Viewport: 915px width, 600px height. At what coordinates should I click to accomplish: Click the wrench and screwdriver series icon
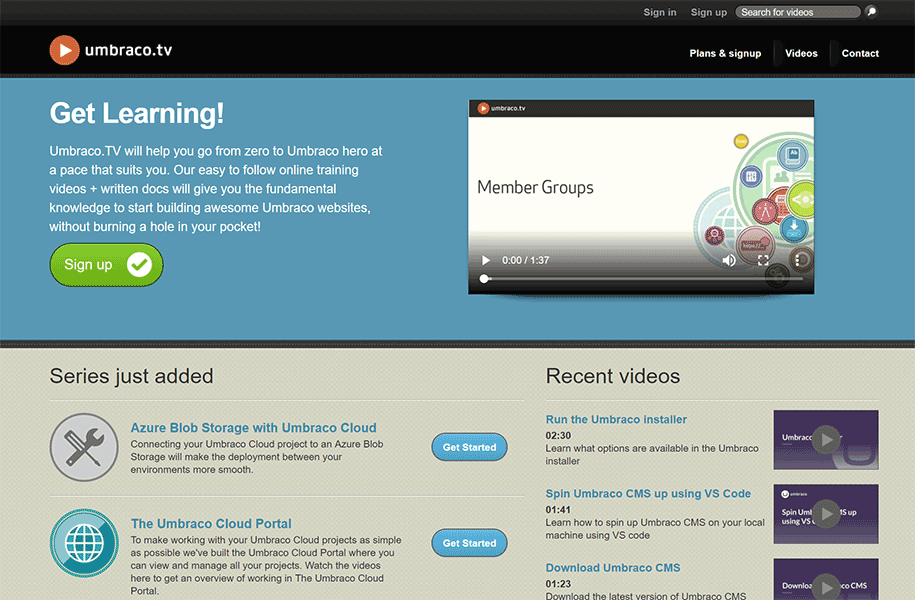84,447
